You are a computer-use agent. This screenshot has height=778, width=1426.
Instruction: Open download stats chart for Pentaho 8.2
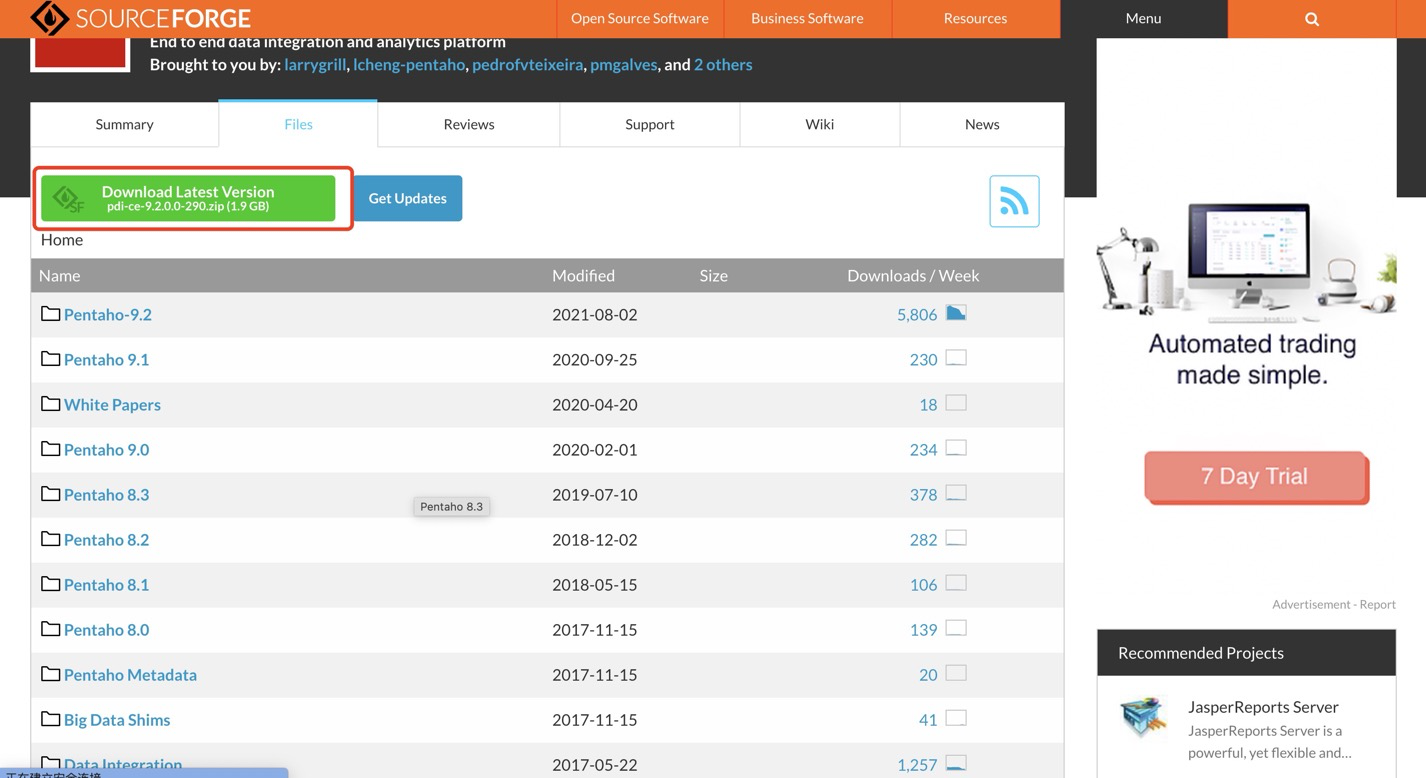pos(956,538)
